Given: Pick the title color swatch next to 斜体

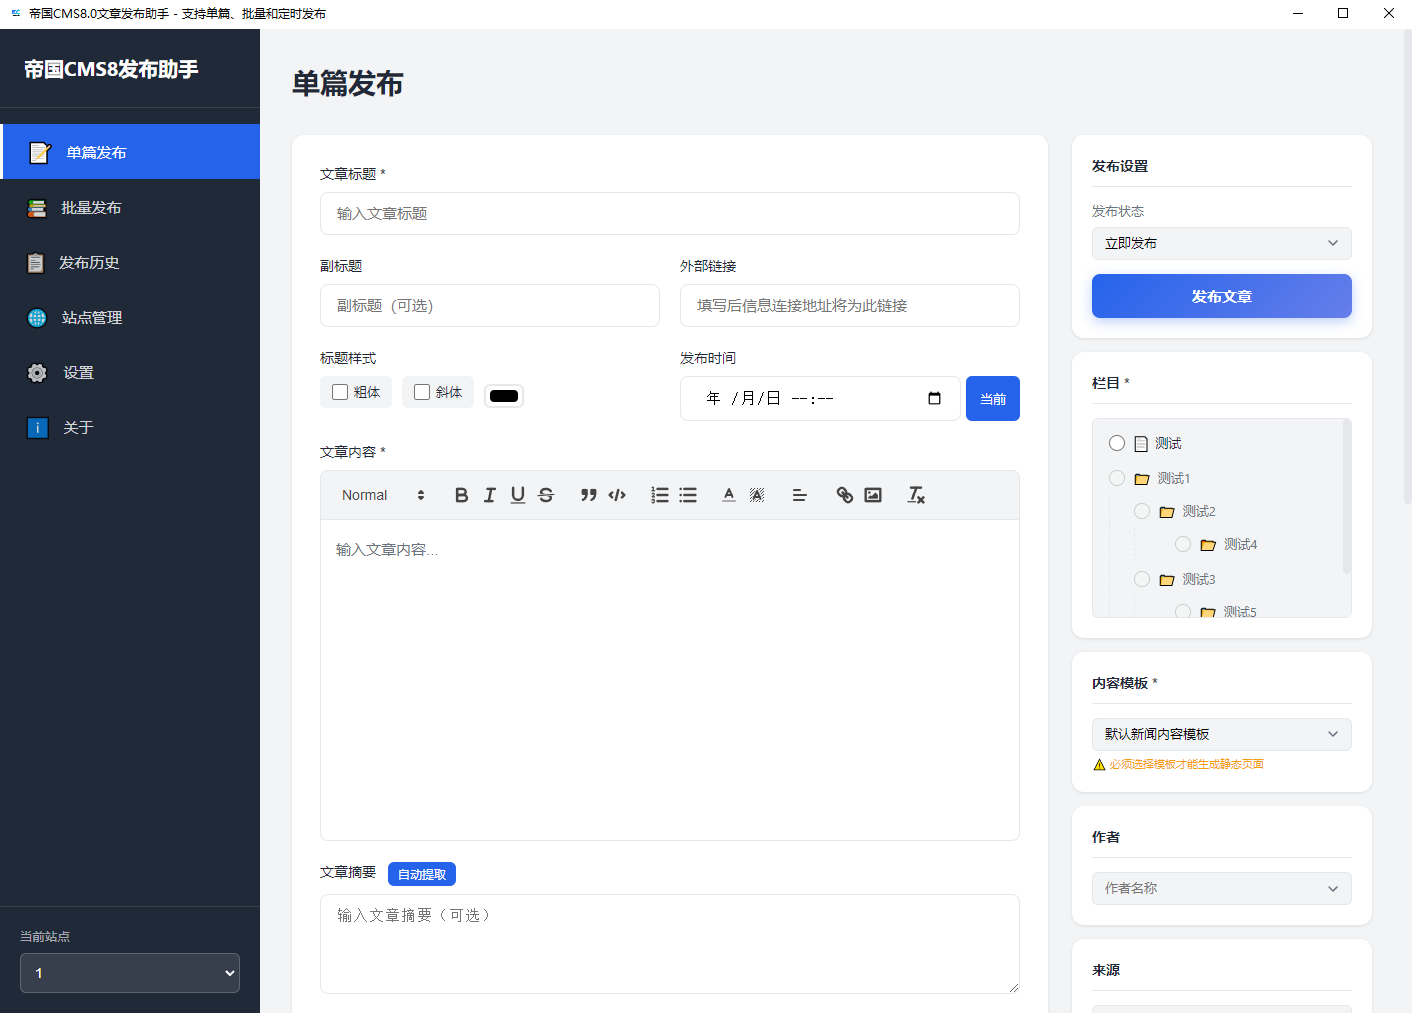Looking at the screenshot, I should pyautogui.click(x=504, y=395).
